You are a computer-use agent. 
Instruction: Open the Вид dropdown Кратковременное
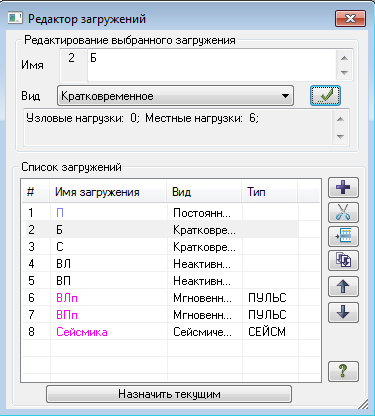tap(175, 96)
